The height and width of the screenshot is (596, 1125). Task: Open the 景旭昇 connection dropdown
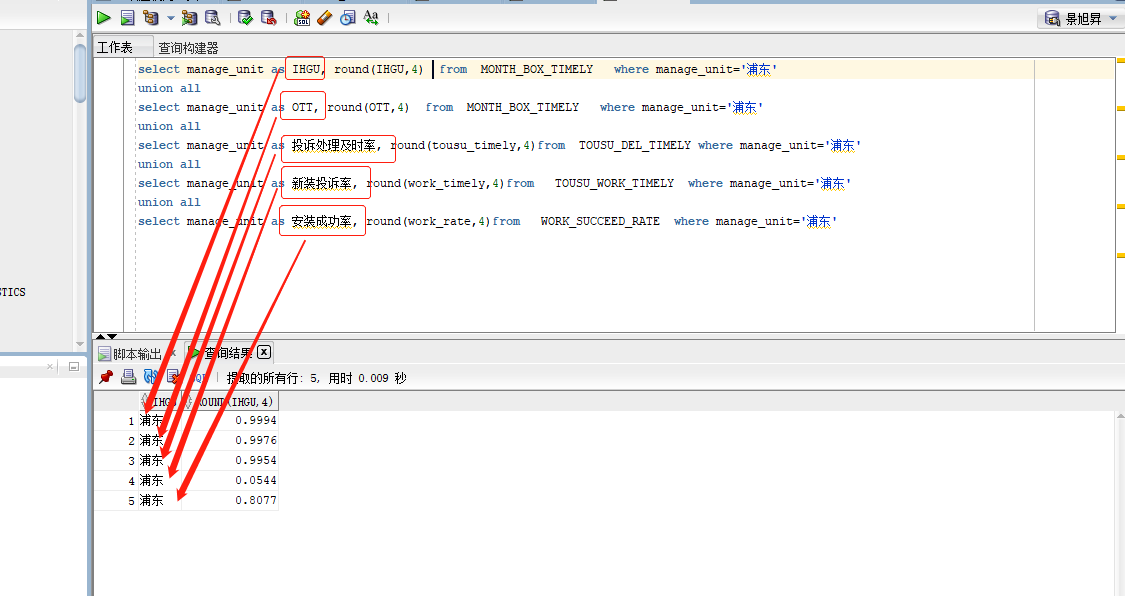click(x=1082, y=19)
